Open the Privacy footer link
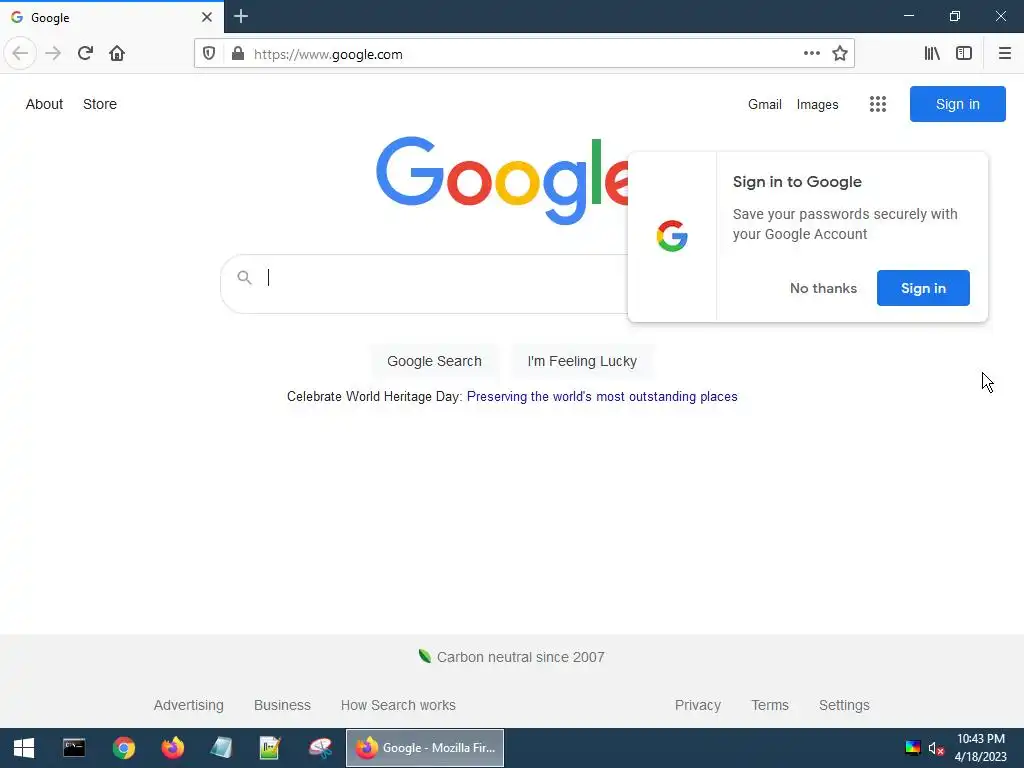 (697, 705)
